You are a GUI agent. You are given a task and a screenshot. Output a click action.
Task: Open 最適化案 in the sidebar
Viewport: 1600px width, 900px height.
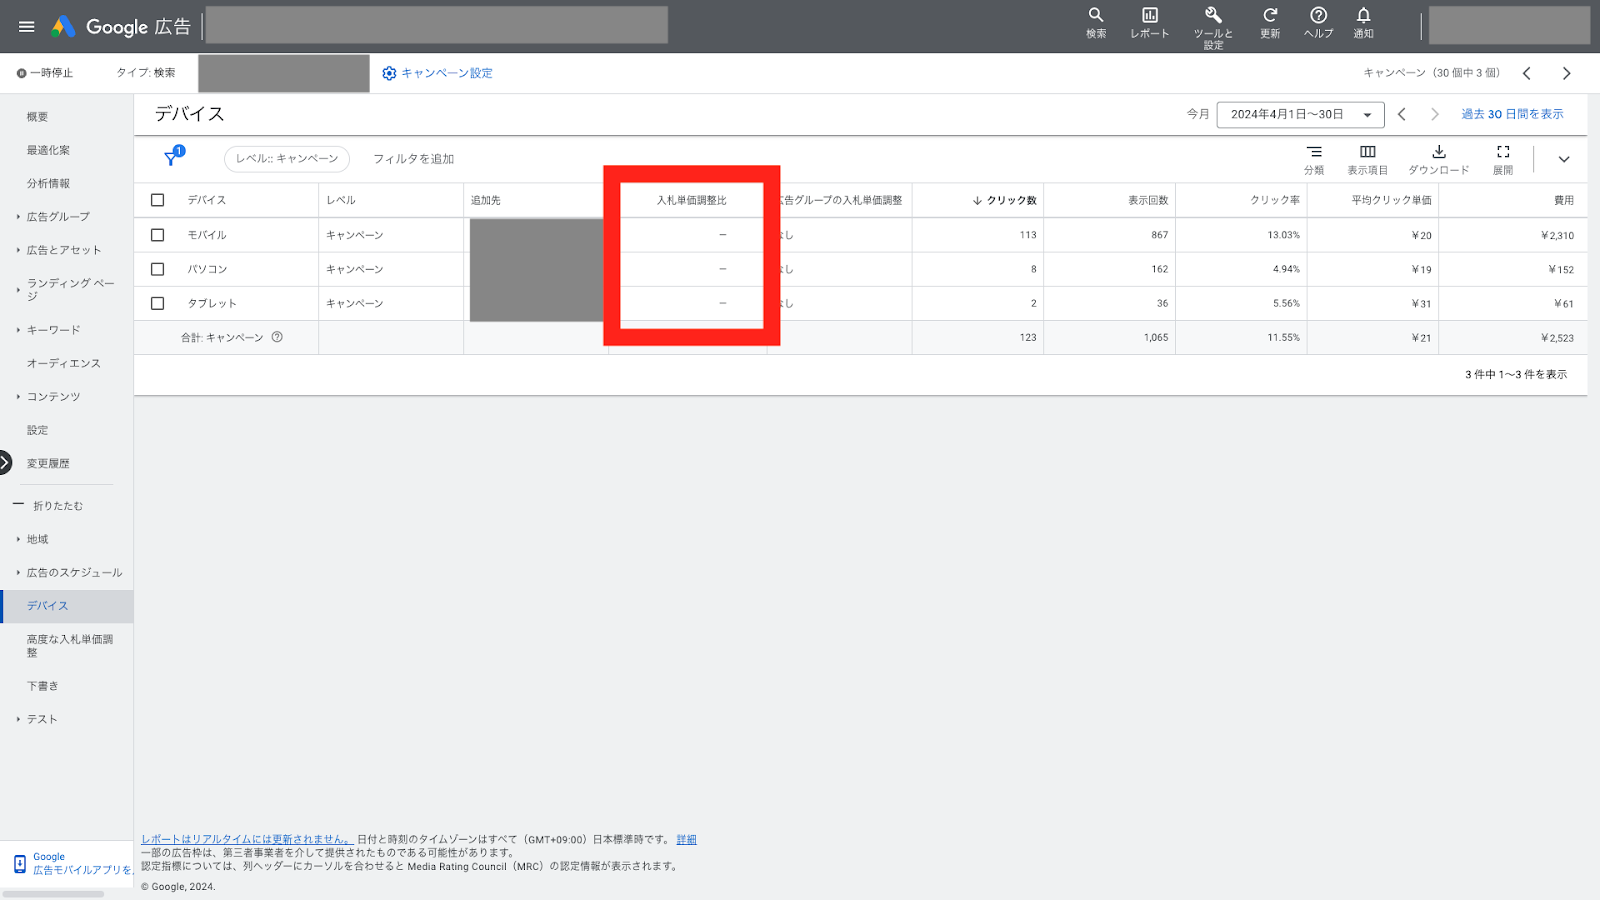pyautogui.click(x=48, y=150)
